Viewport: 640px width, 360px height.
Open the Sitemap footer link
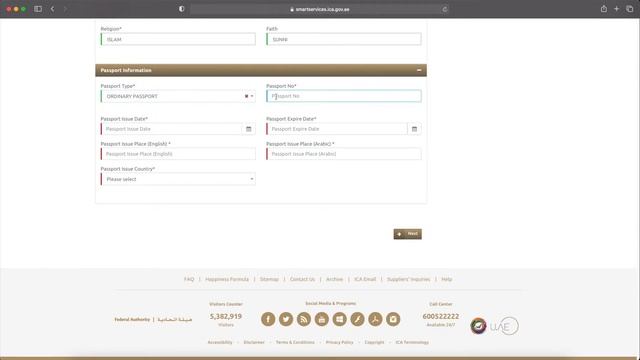(x=269, y=279)
